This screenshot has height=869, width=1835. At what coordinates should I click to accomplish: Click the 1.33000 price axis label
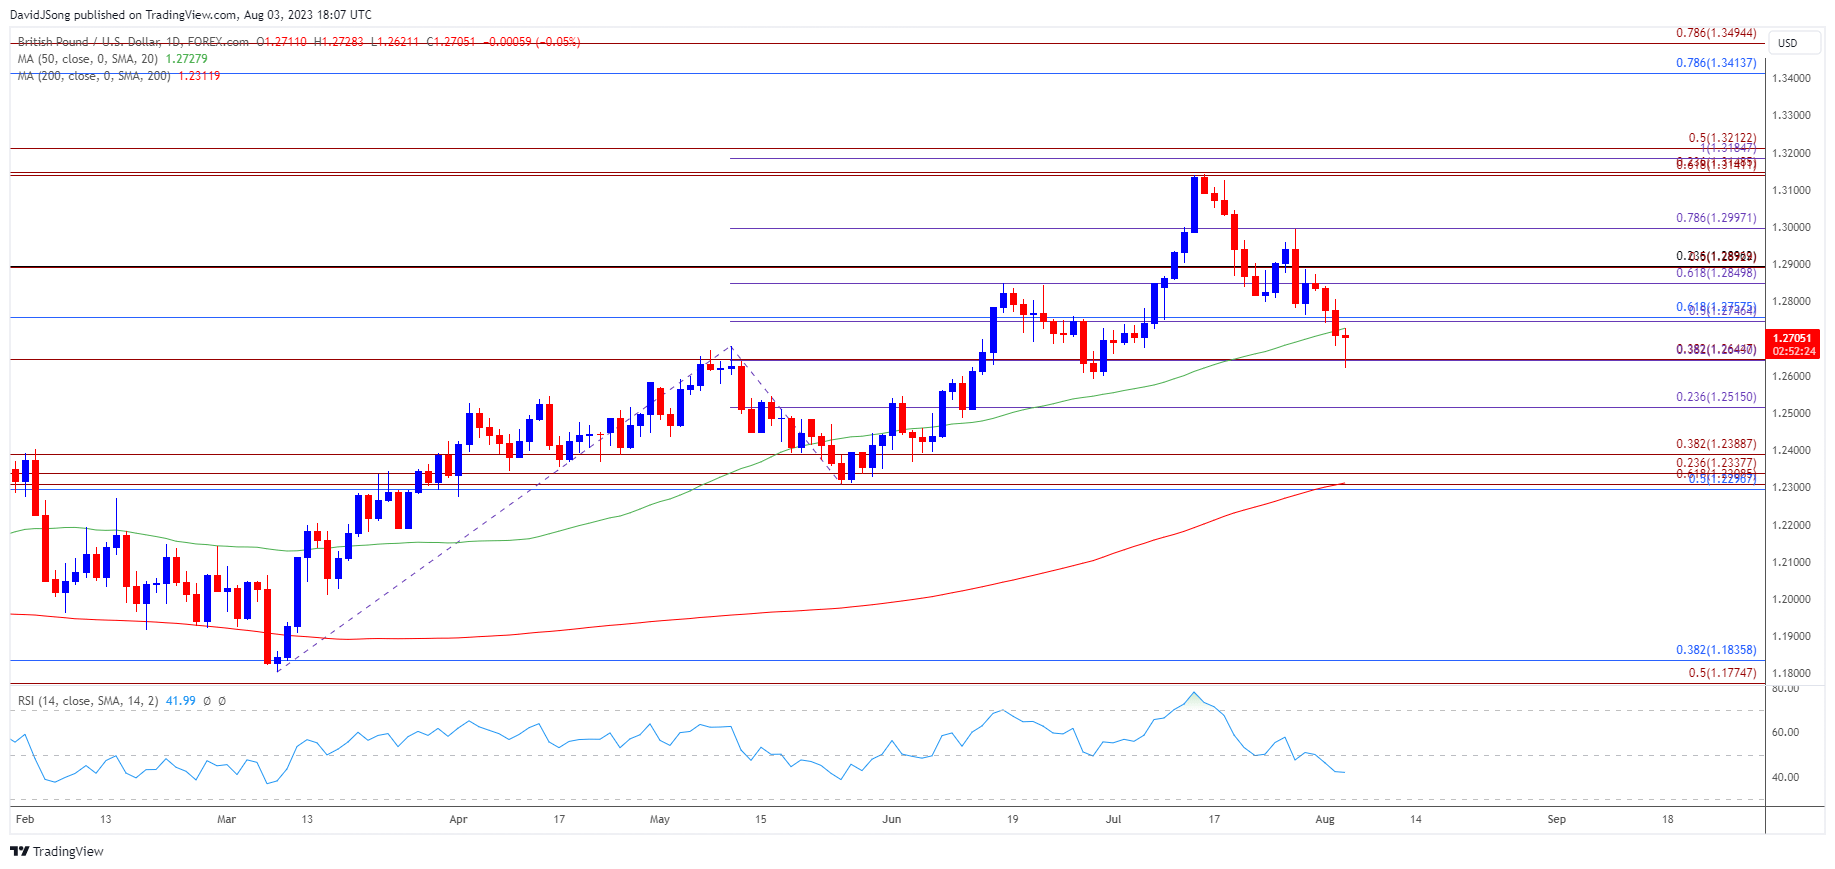point(1791,116)
